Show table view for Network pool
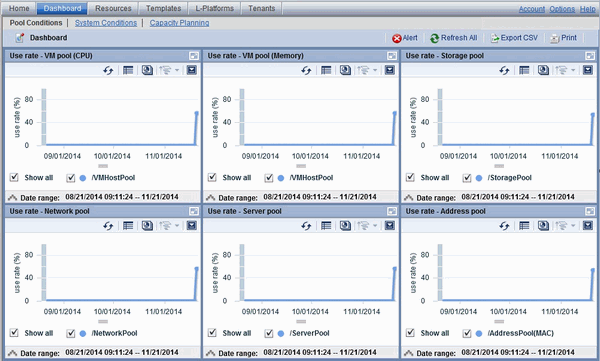The height and width of the screenshot is (361, 600). [128, 225]
